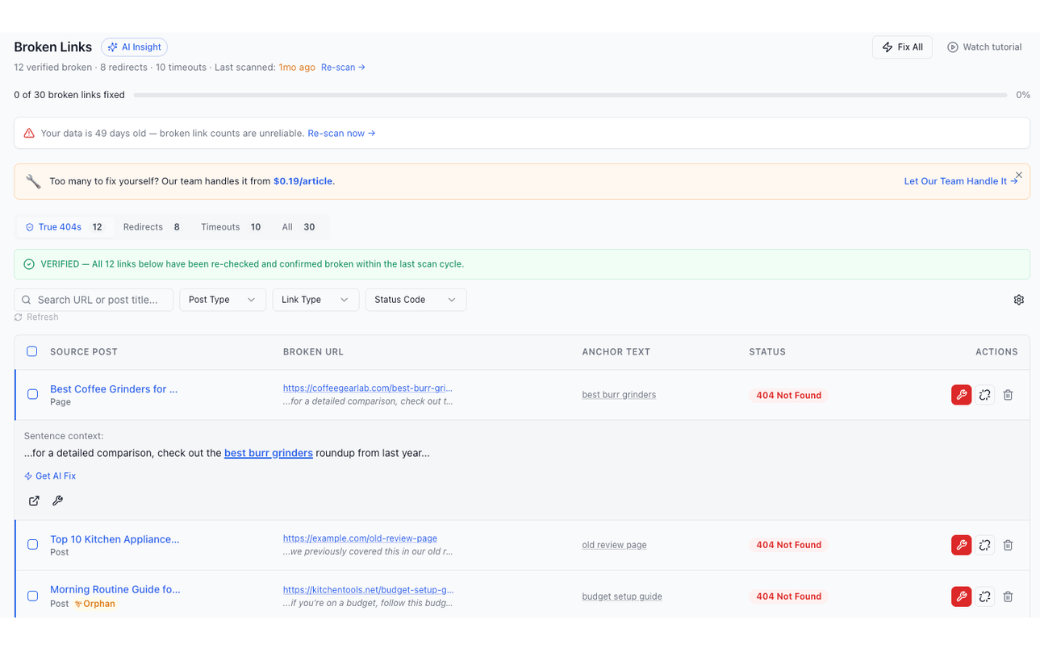The height and width of the screenshot is (650, 1040).
Task: Check the Top 10 Kitchen Appliance row checkbox
Action: point(32,545)
